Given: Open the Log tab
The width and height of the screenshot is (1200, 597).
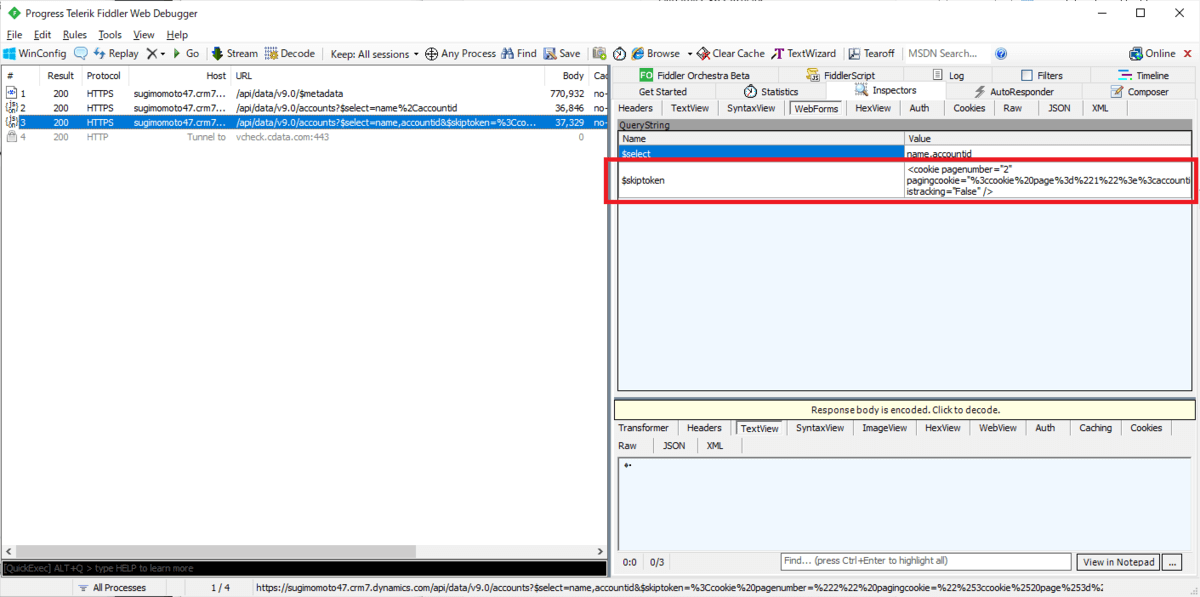Looking at the screenshot, I should tap(948, 75).
